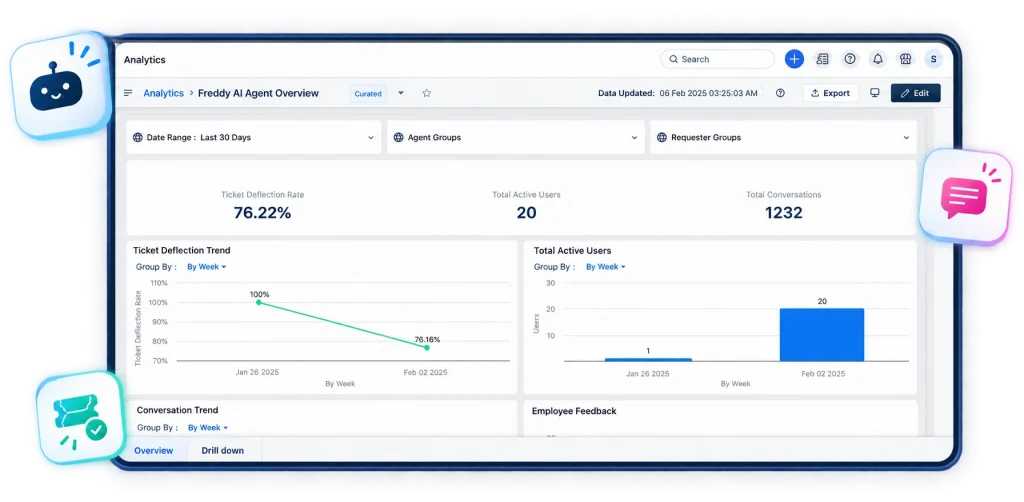Click the globe icon in Requester Groups filter

(x=662, y=138)
